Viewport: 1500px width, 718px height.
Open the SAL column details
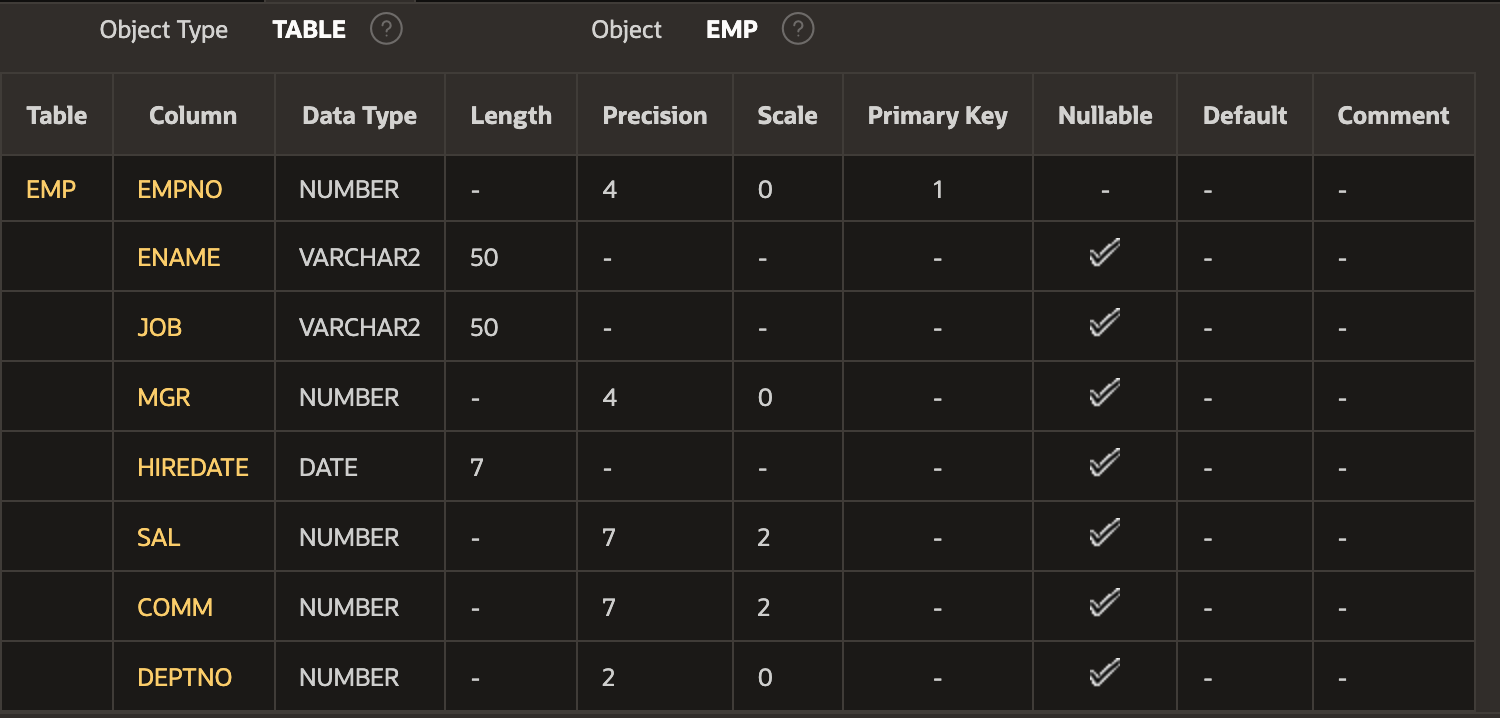[159, 536]
